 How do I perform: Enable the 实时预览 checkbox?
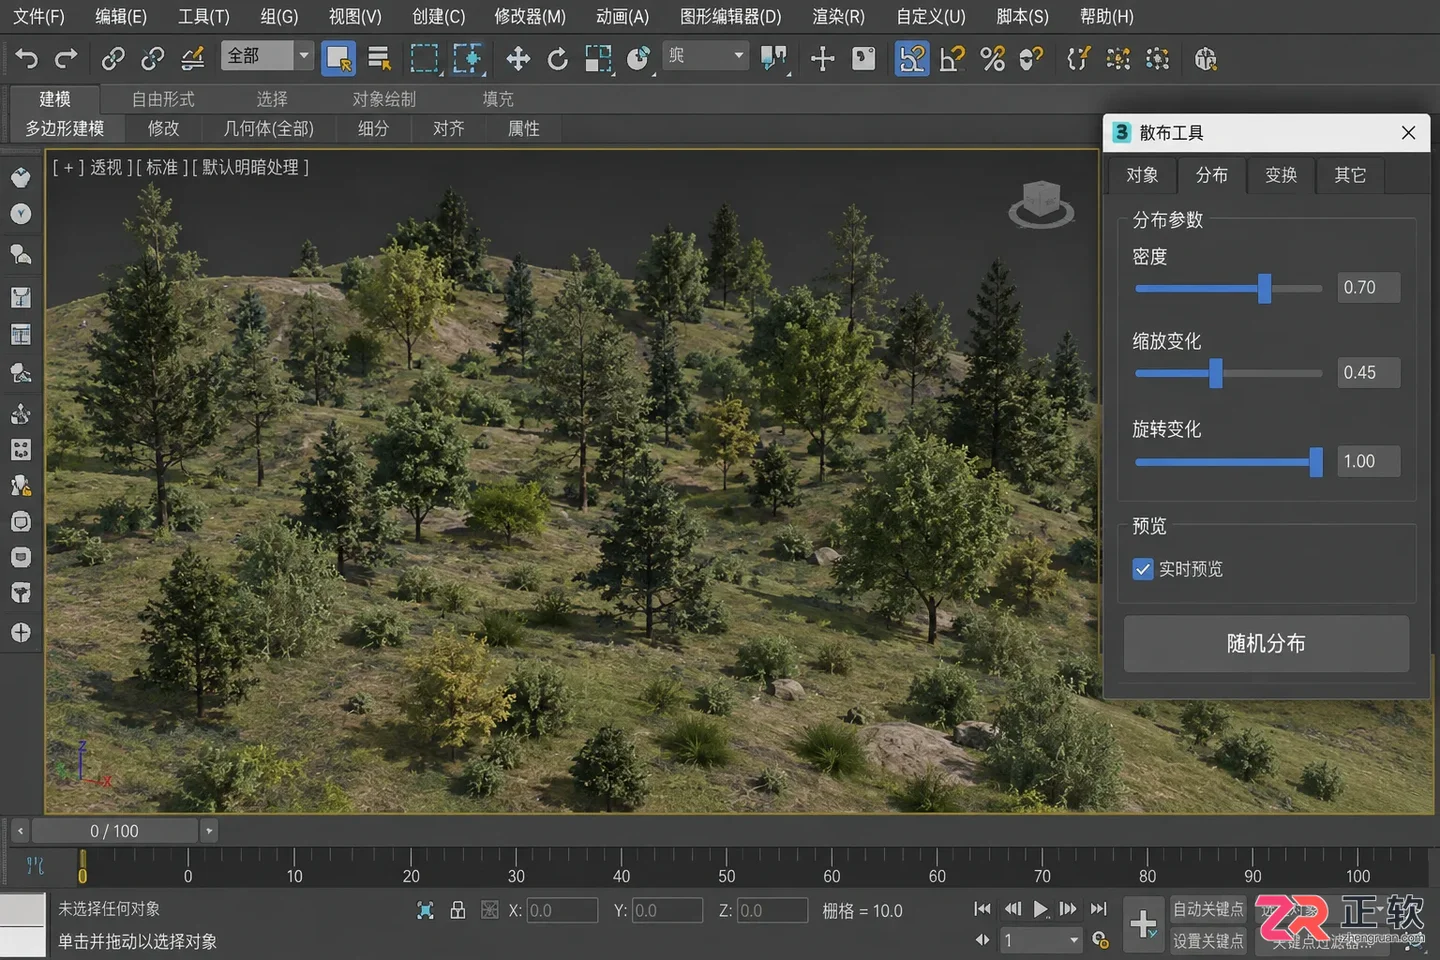(1143, 569)
